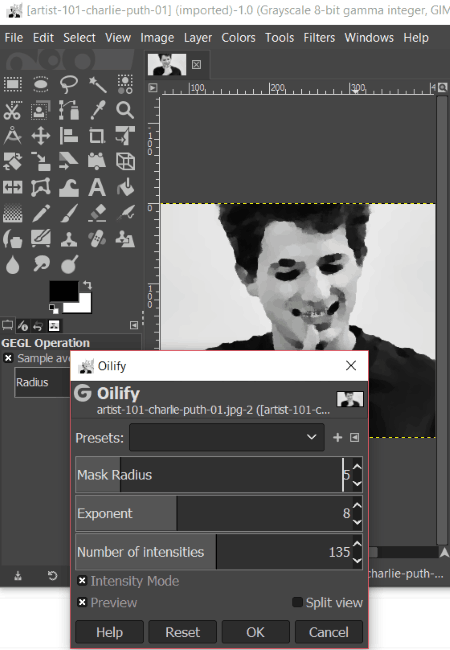
Task: Select the Measure compass tool
Action: pyautogui.click(x=13, y=136)
